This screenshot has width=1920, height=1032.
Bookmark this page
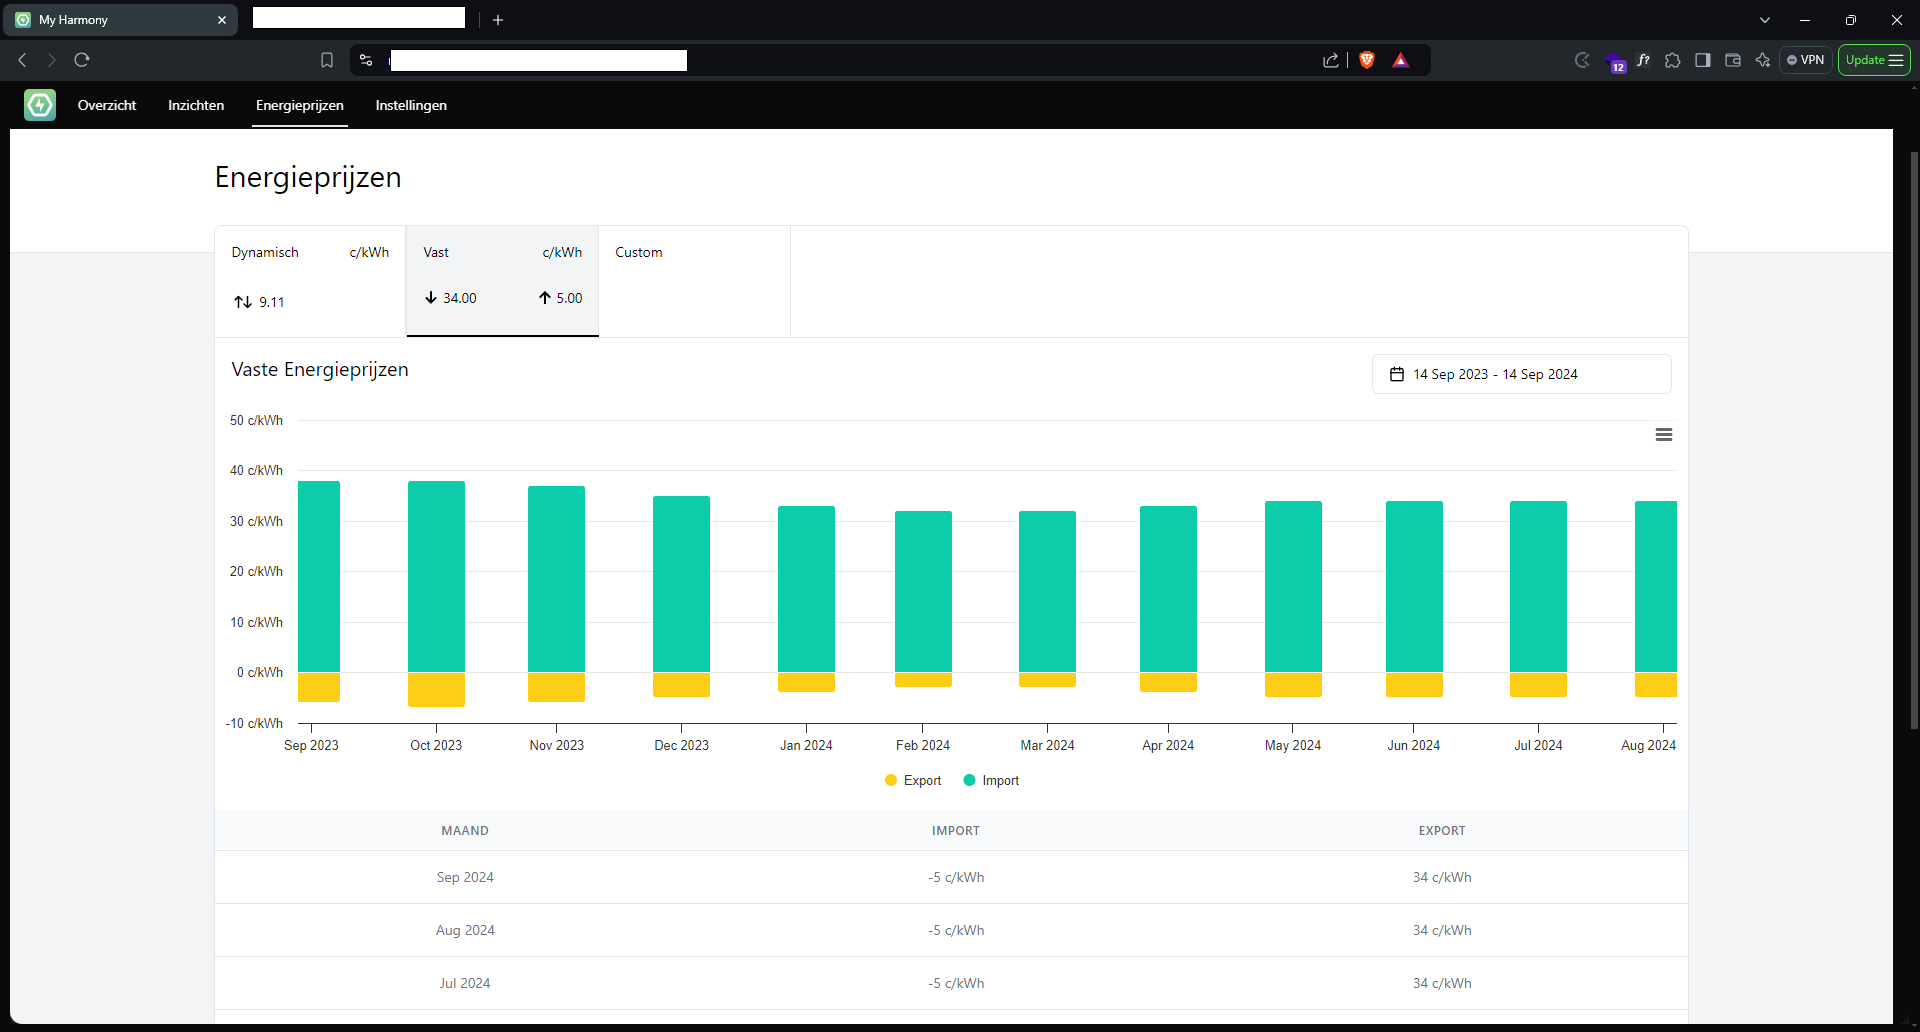click(x=327, y=60)
